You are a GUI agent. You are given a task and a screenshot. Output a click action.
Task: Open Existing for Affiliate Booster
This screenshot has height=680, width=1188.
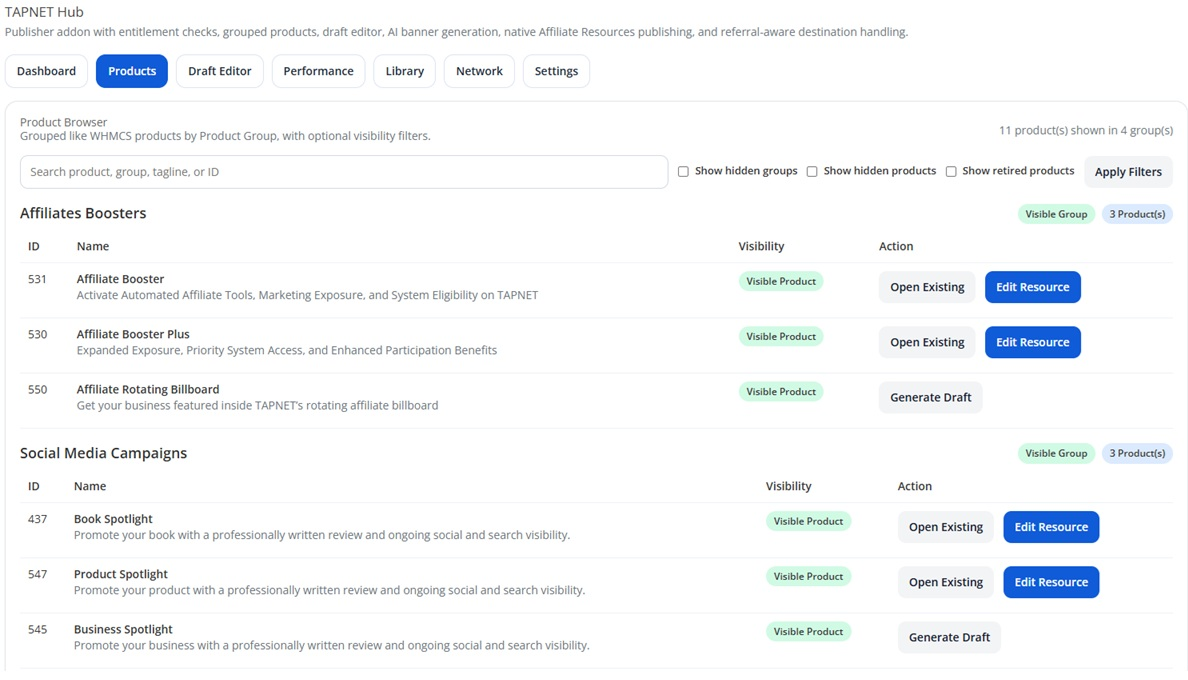pos(927,287)
